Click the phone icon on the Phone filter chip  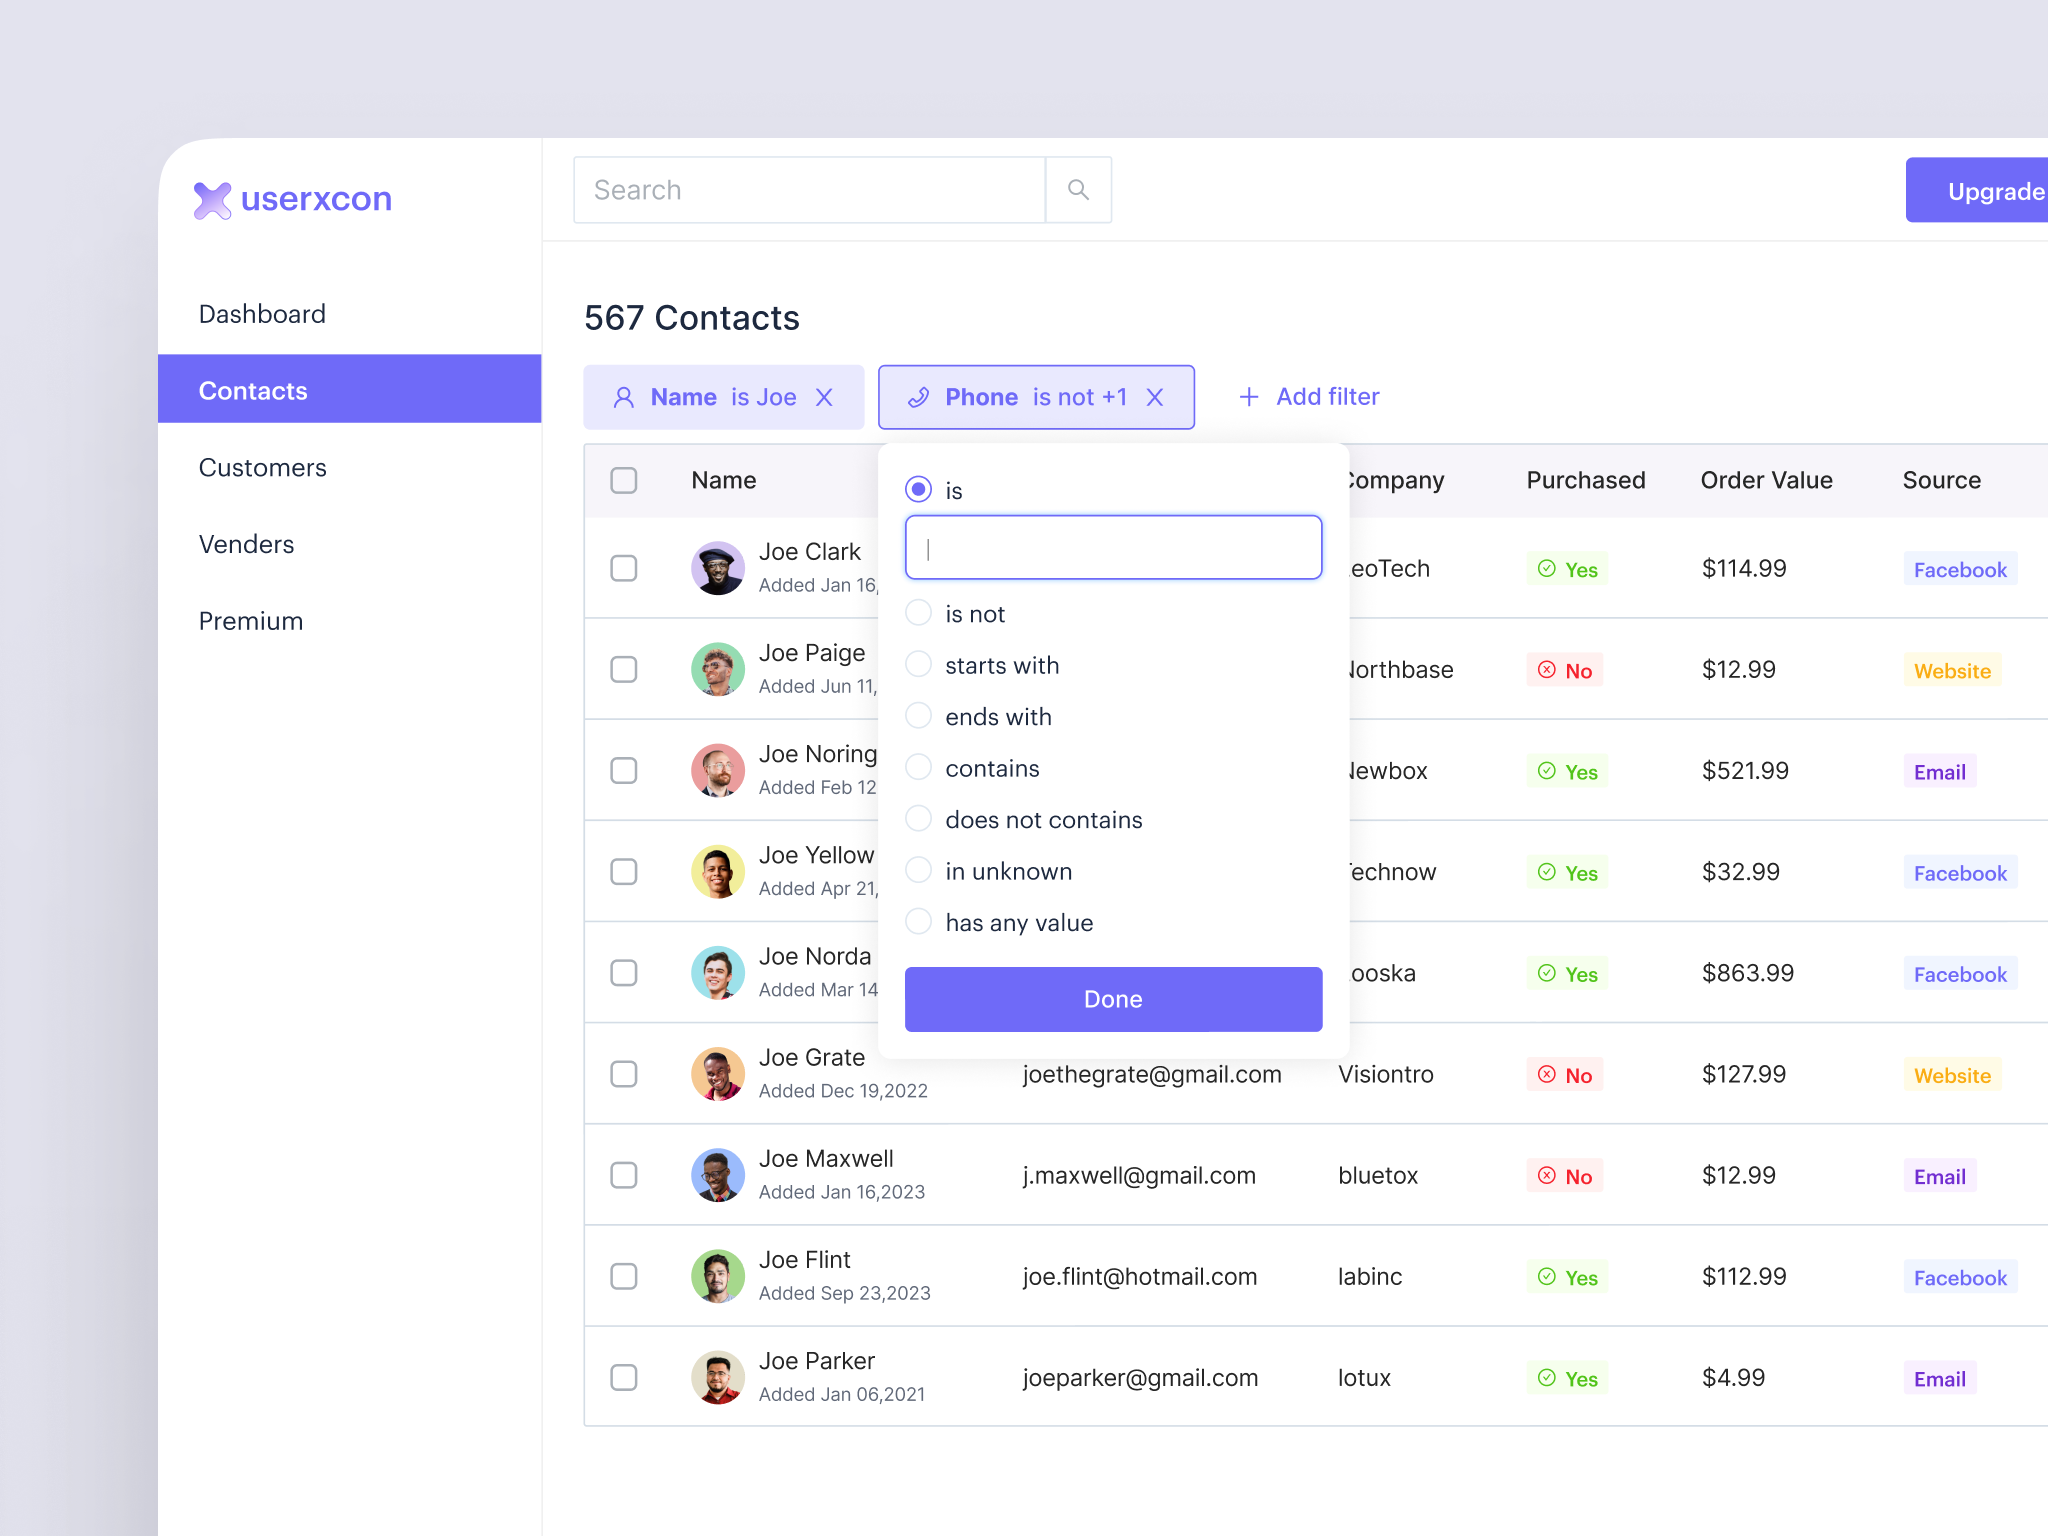919,396
